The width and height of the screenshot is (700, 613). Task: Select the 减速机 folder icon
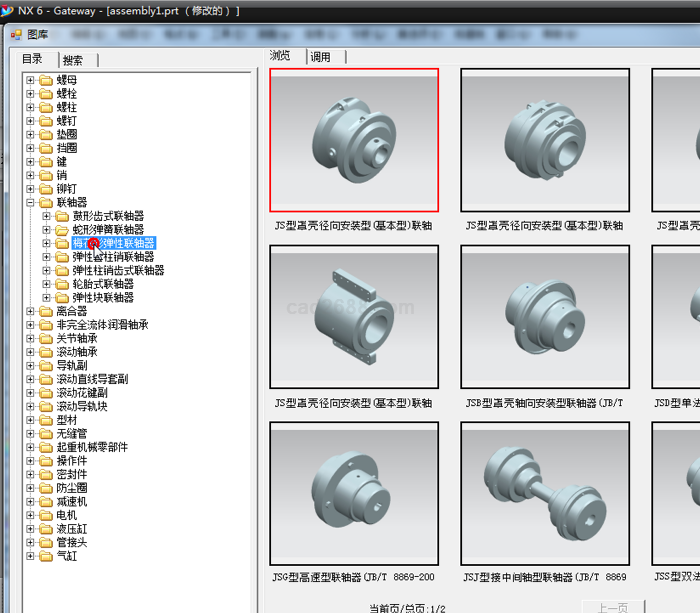point(46,502)
